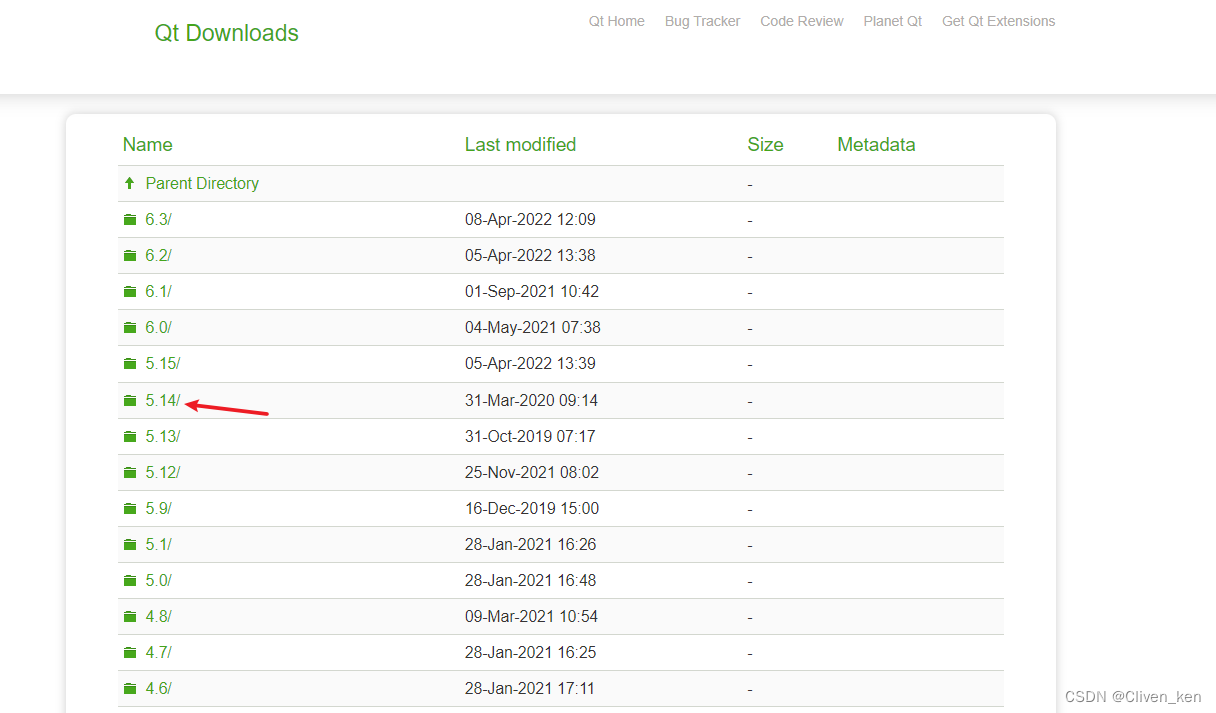
Task: Sort listing by the Name column header
Action: 148,145
